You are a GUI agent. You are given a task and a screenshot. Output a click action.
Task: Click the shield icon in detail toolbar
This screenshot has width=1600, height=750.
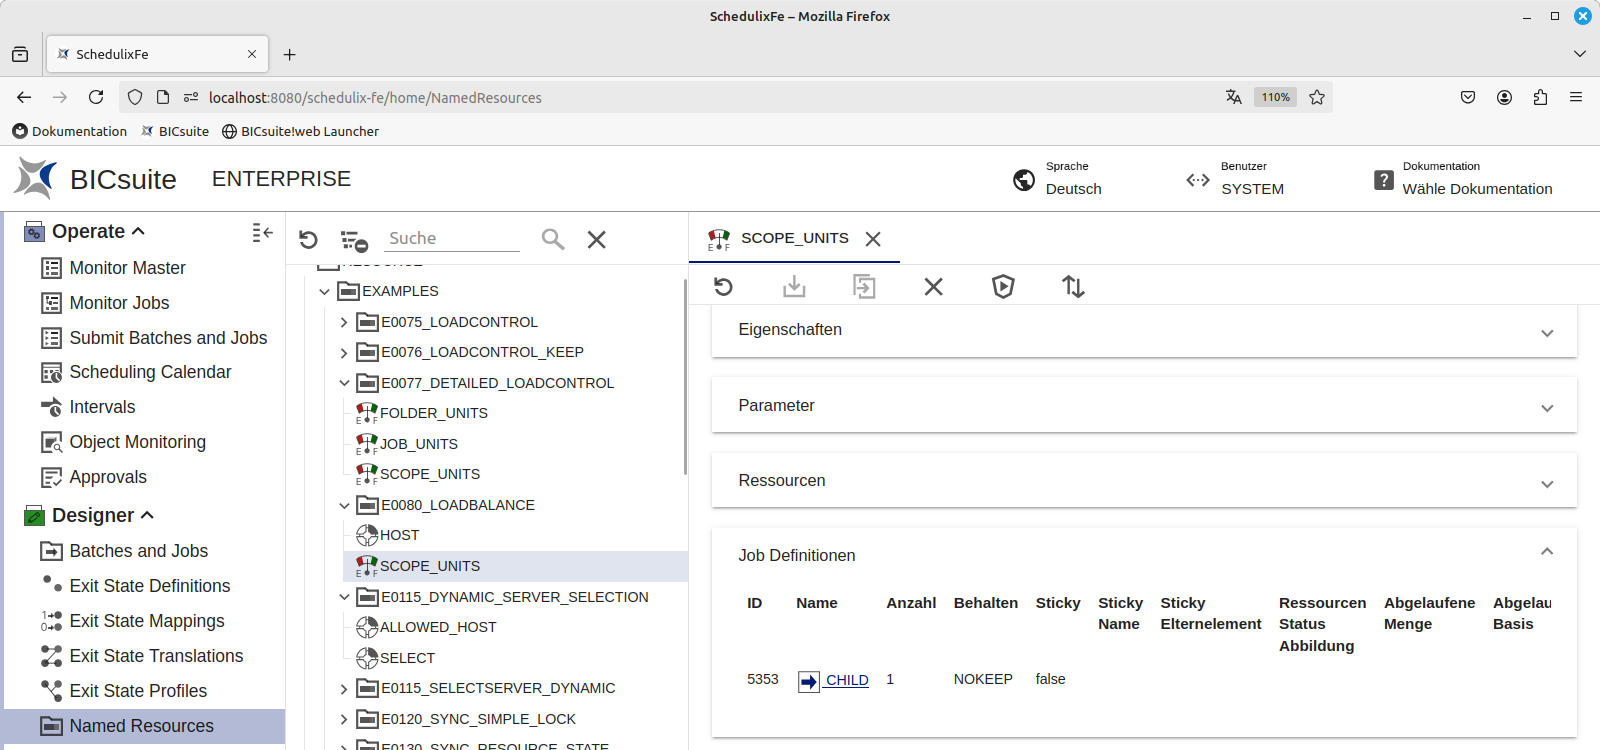pyautogui.click(x=1003, y=287)
